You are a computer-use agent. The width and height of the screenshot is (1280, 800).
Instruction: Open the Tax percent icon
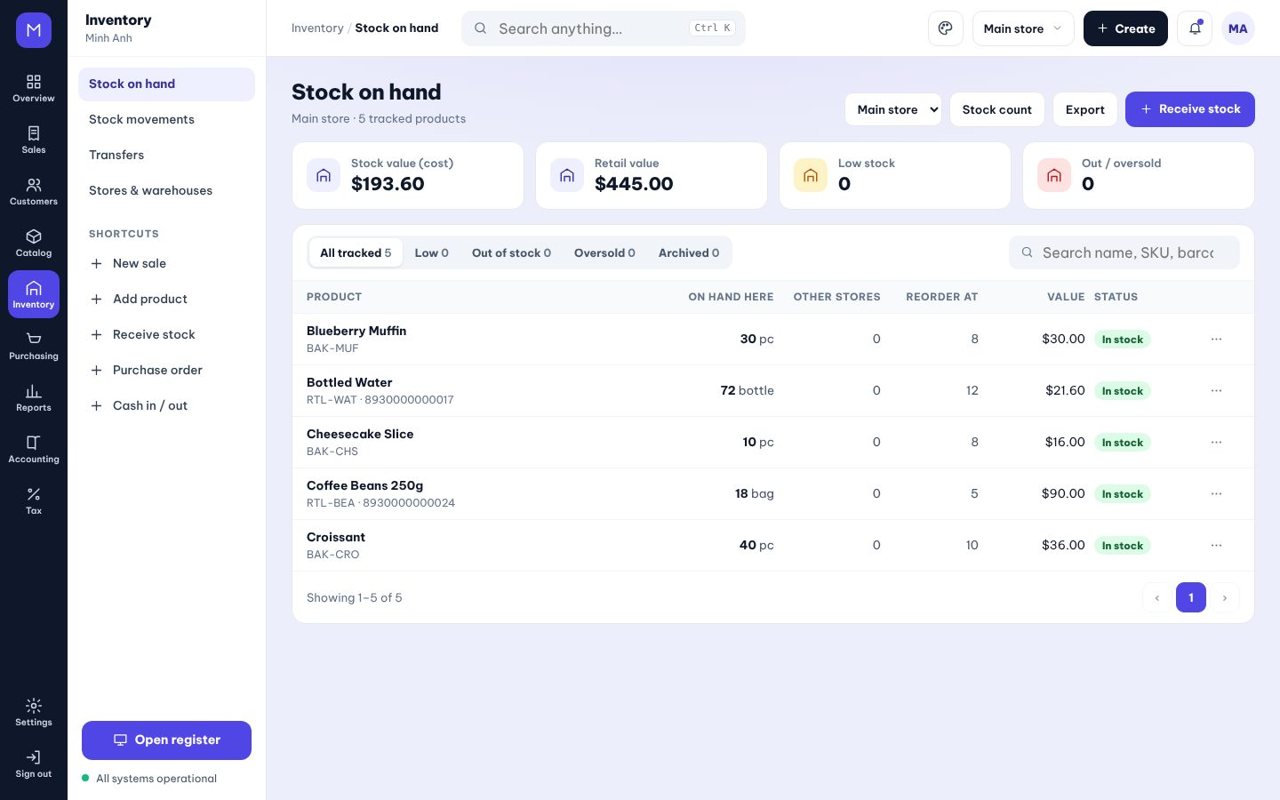(x=33, y=501)
